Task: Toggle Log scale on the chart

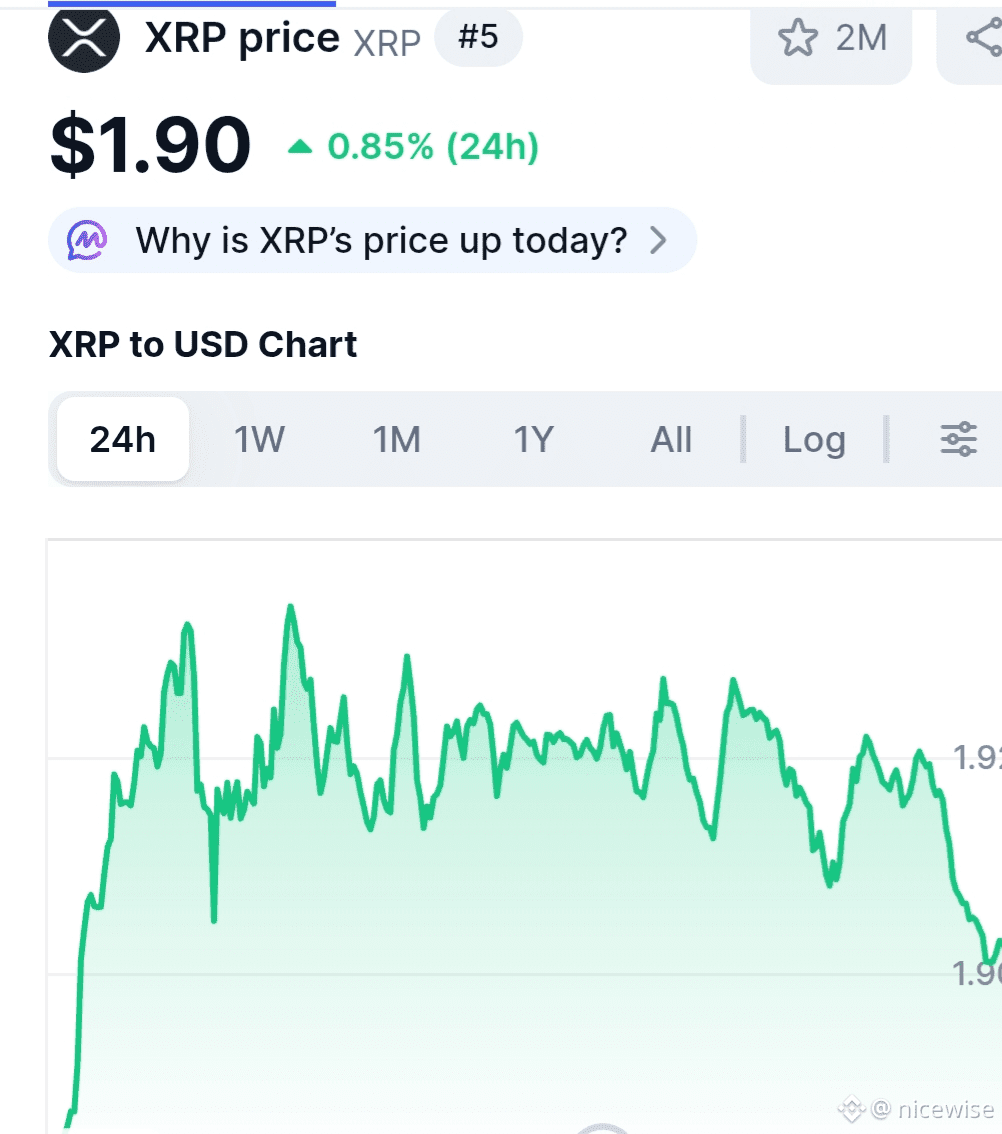Action: pos(814,439)
